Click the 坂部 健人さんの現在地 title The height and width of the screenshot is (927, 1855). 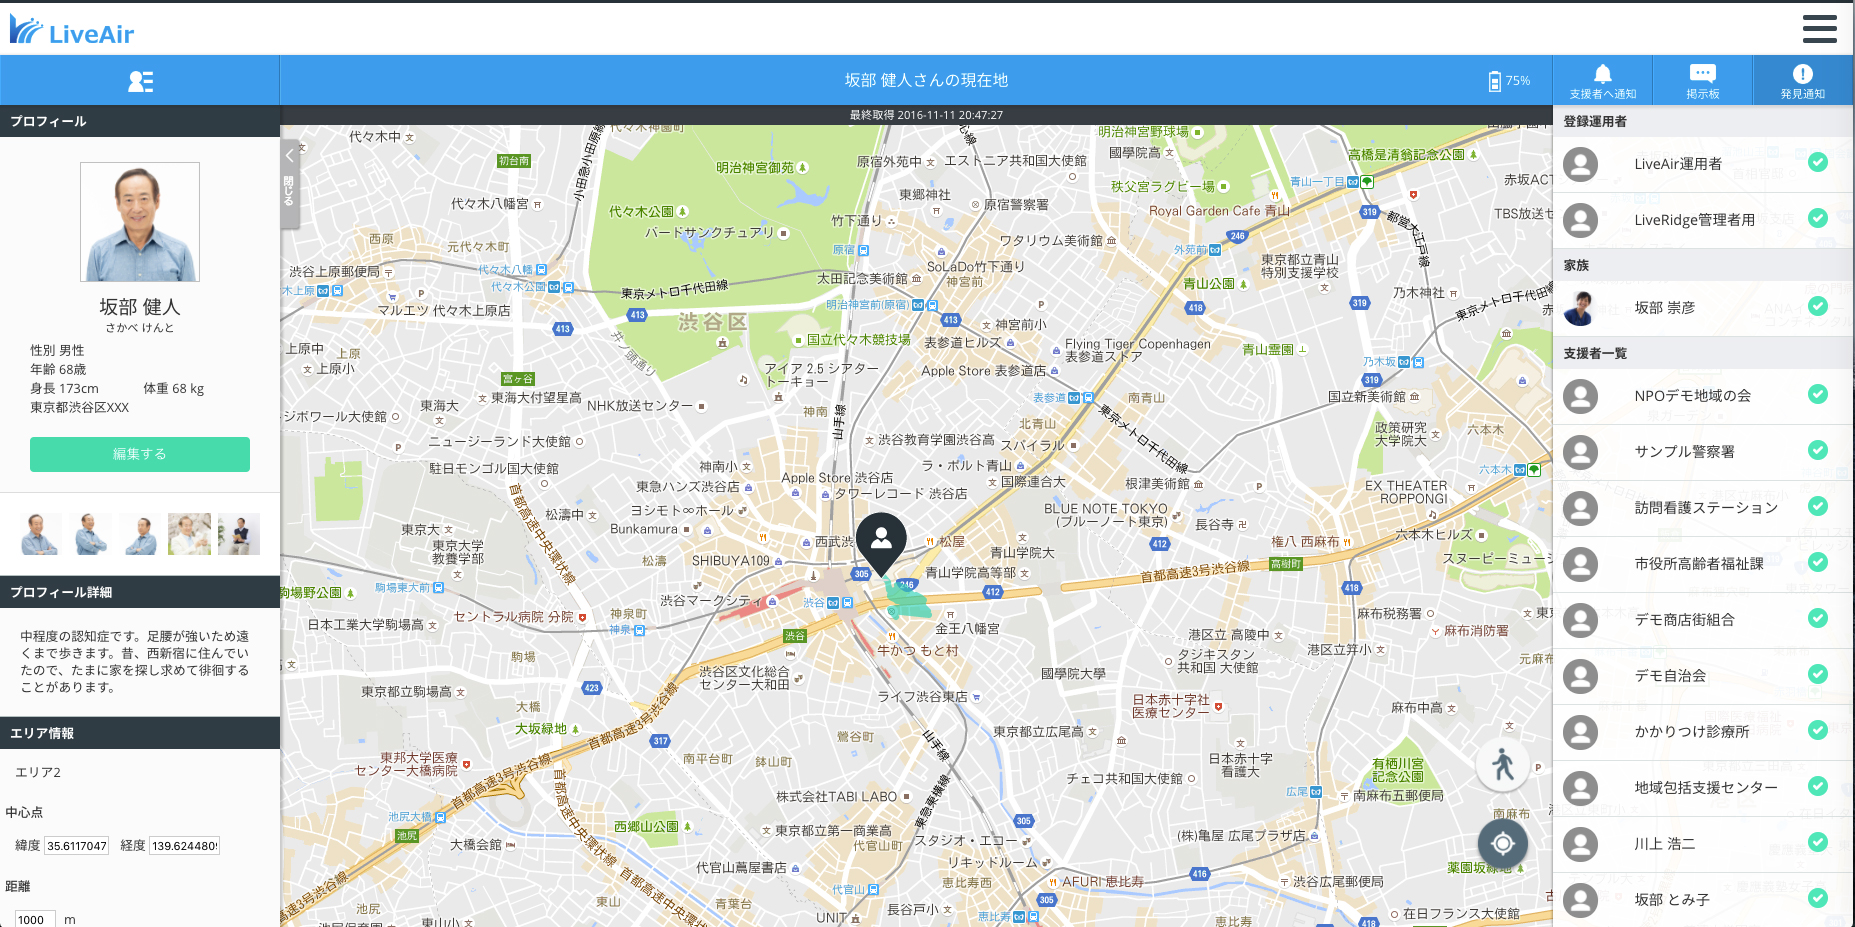926,80
